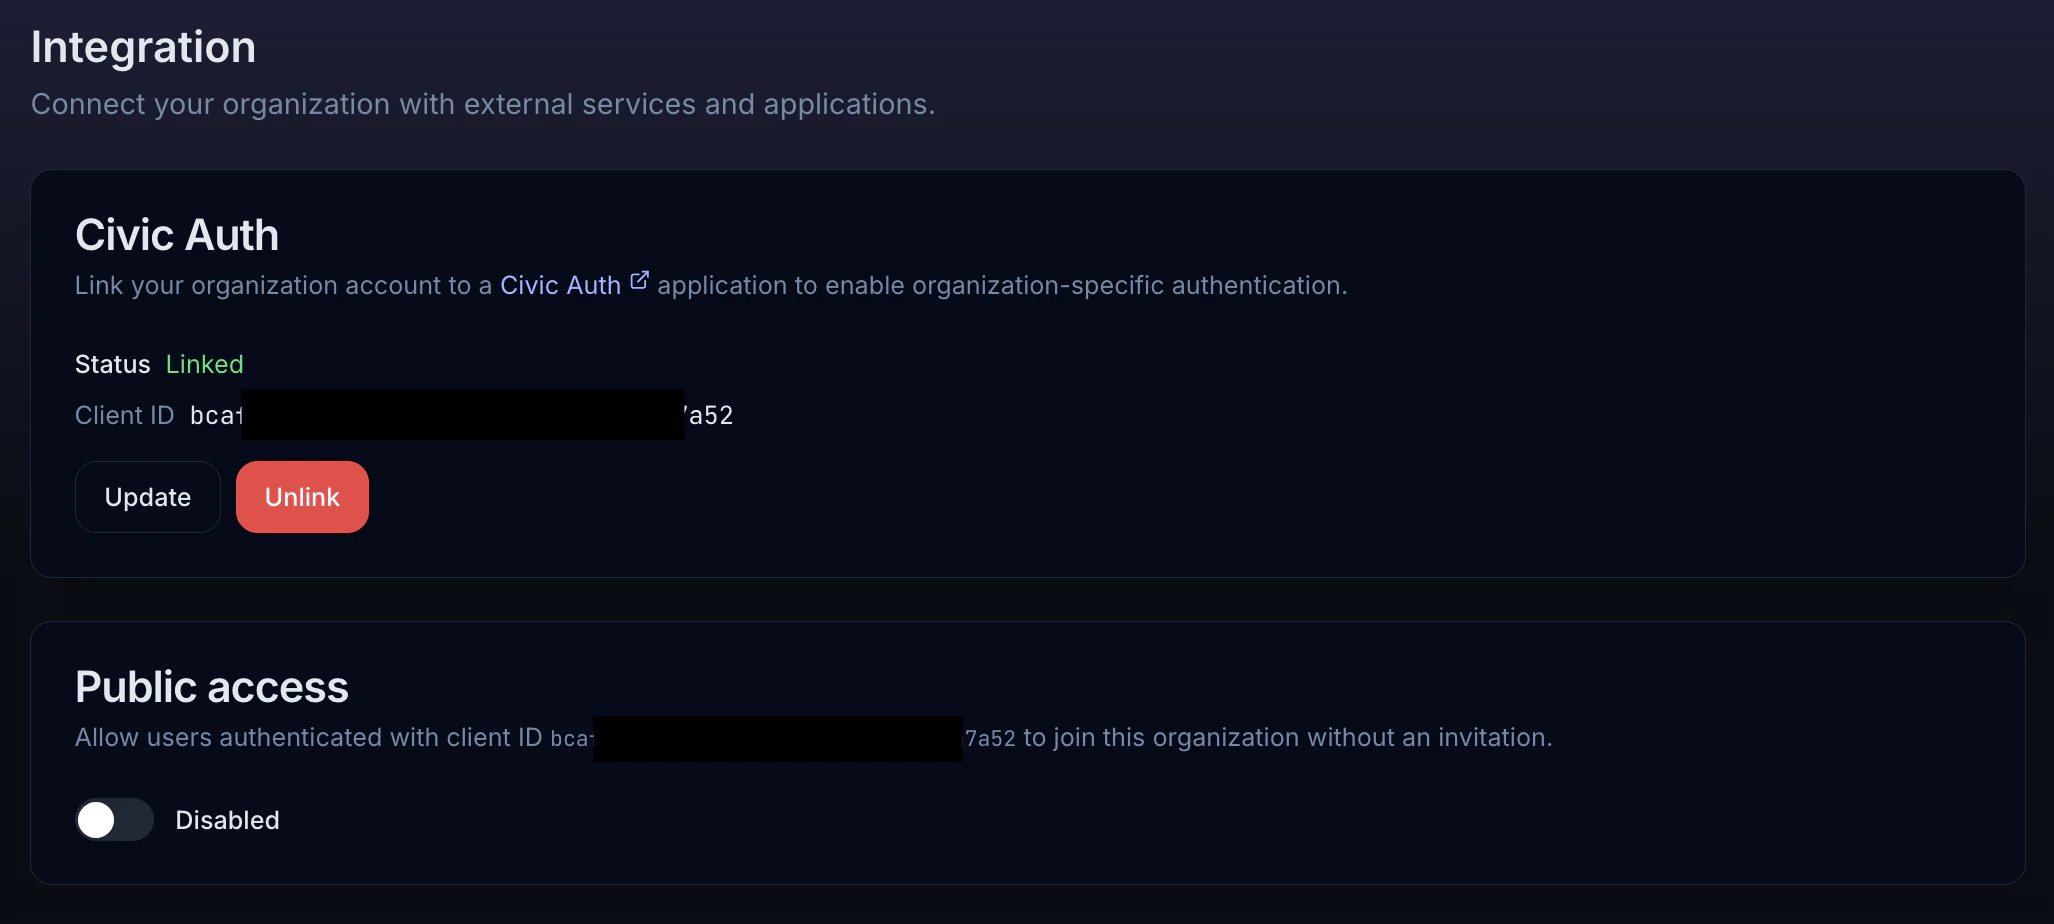2054x924 pixels.
Task: Click the Update button
Action: click(147, 497)
